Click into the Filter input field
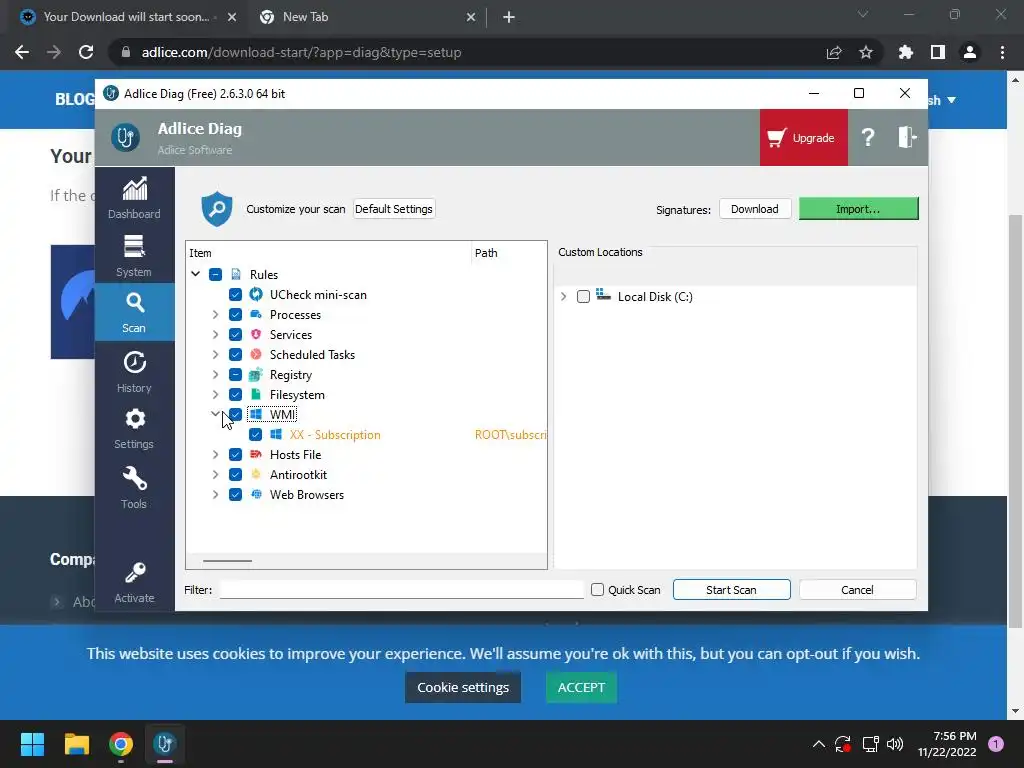The width and height of the screenshot is (1024, 768). click(401, 590)
